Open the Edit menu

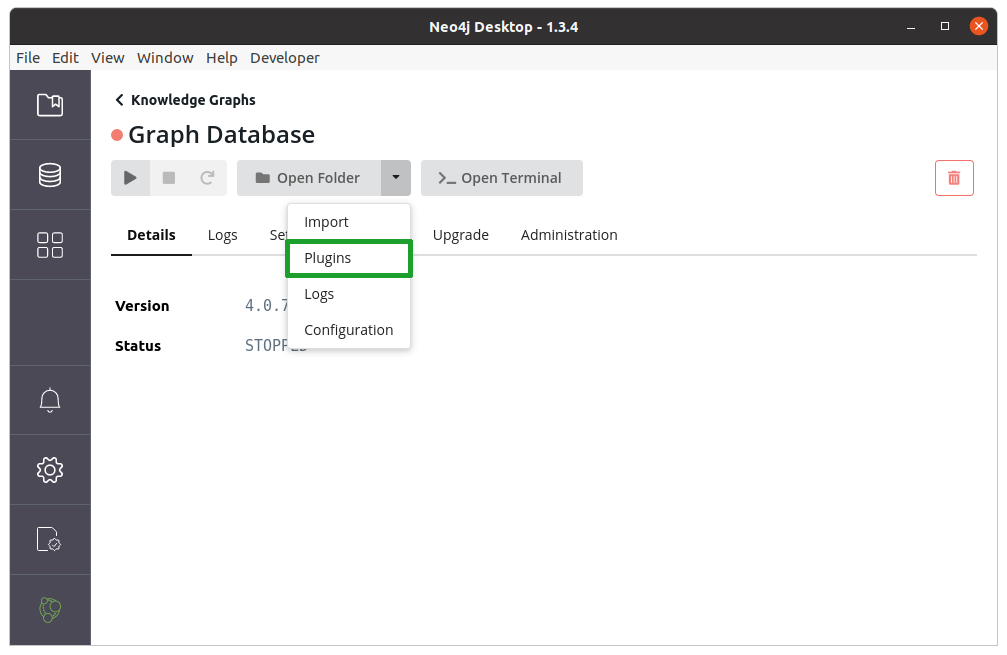[66, 58]
